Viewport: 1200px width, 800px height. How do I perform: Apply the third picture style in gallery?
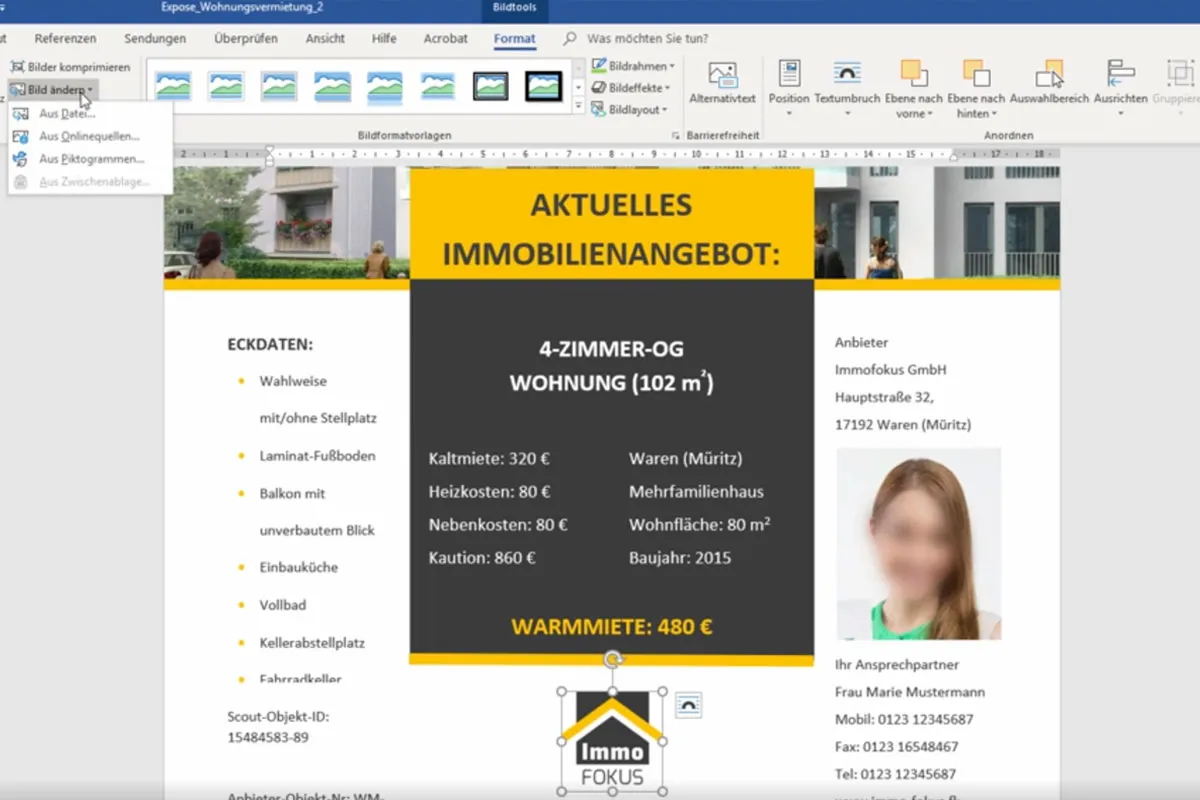279,86
